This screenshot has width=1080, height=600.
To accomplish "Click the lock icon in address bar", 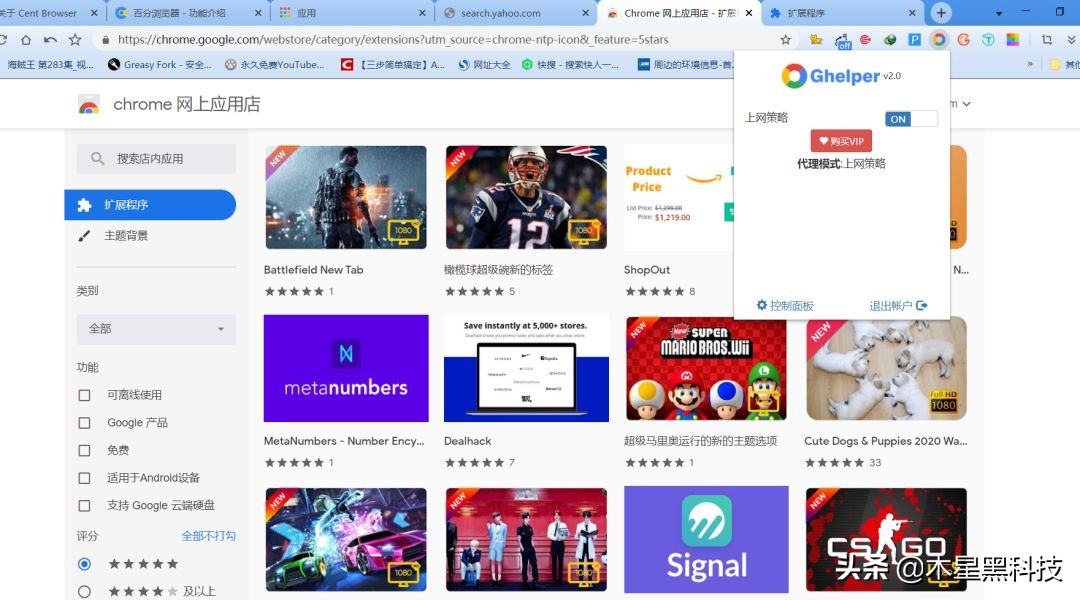I will [x=105, y=40].
